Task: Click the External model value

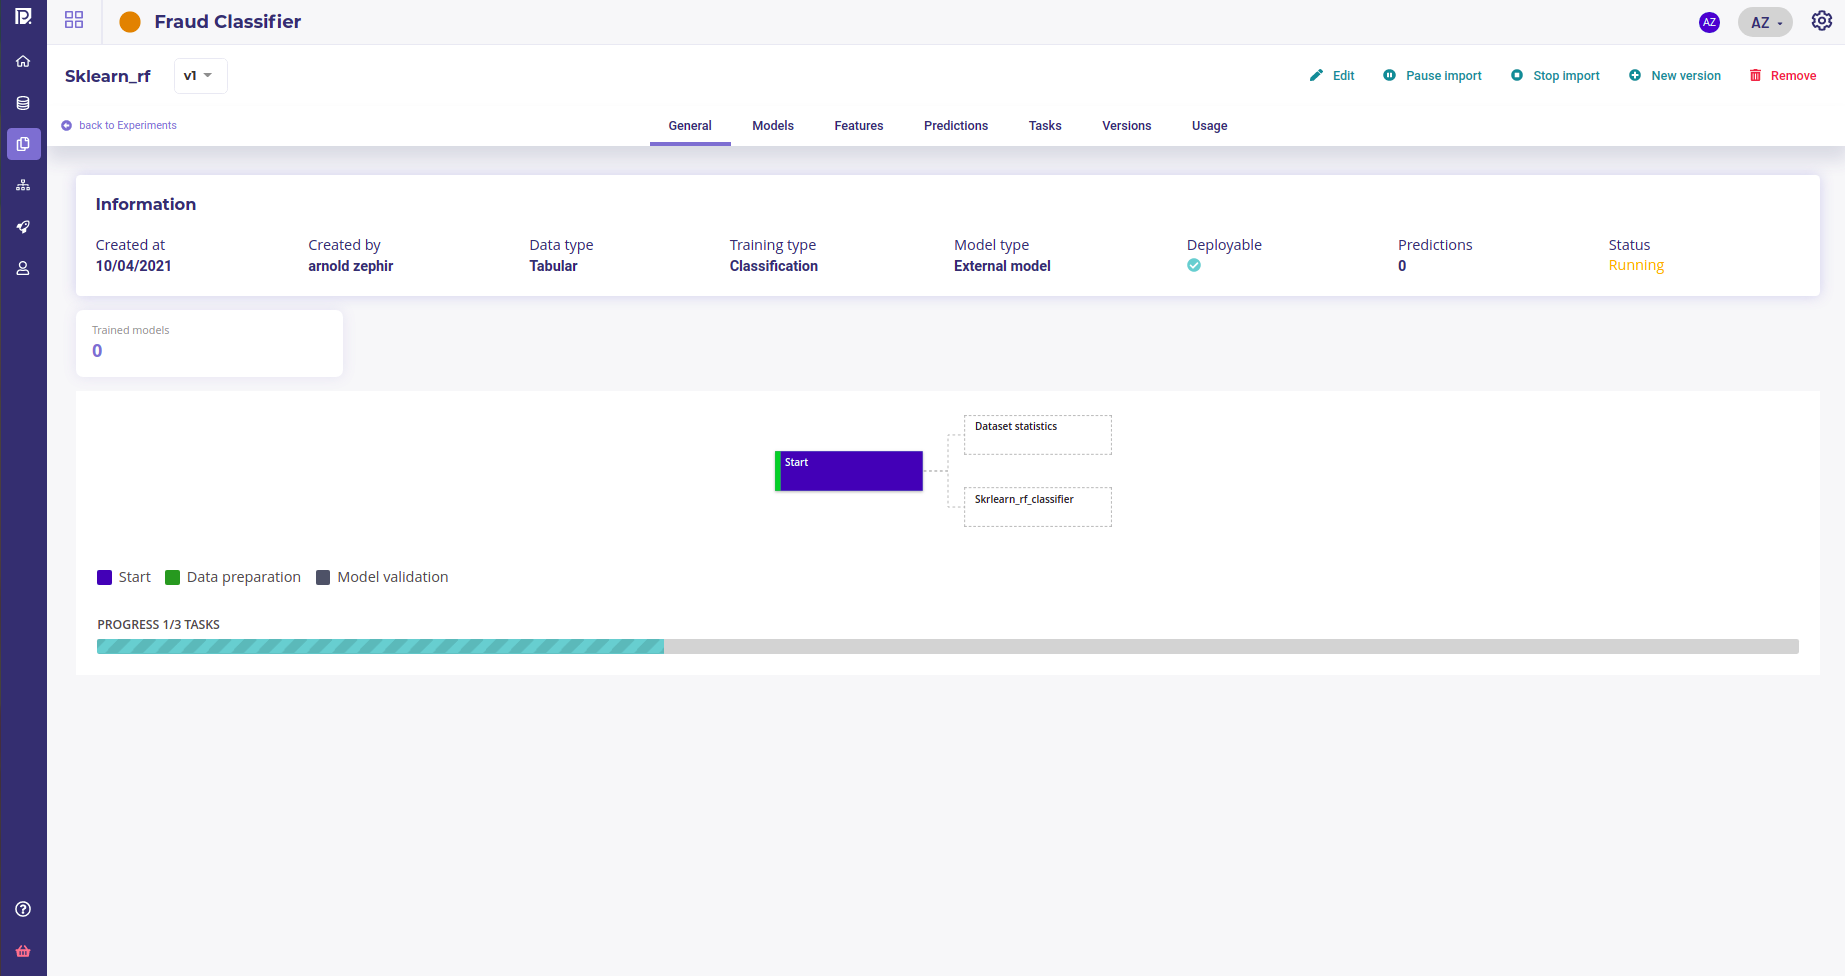Action: pos(1002,266)
